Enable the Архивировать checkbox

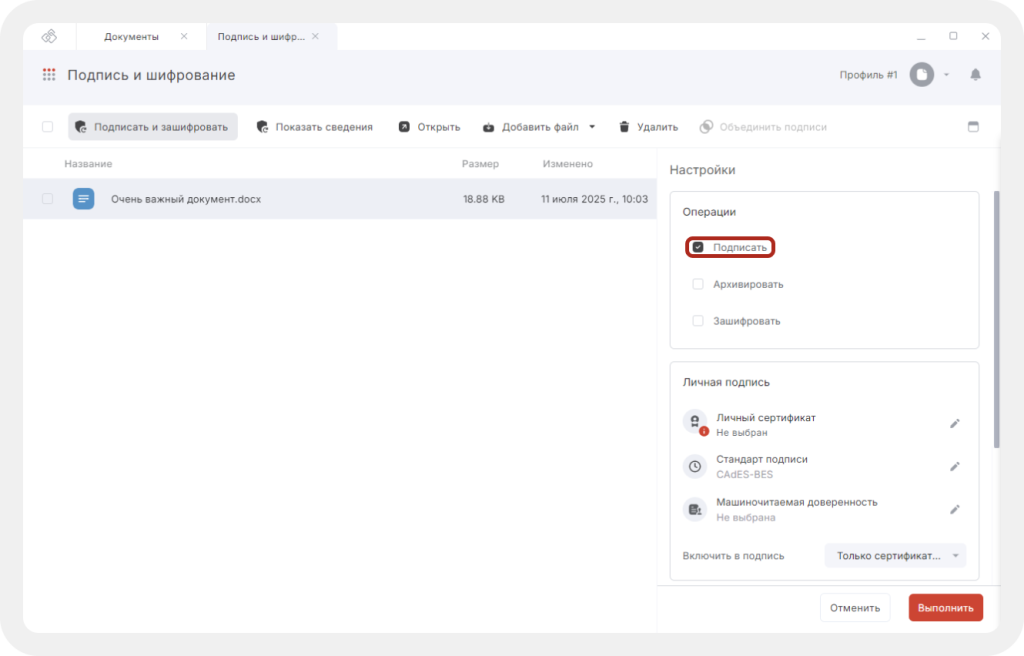[698, 284]
